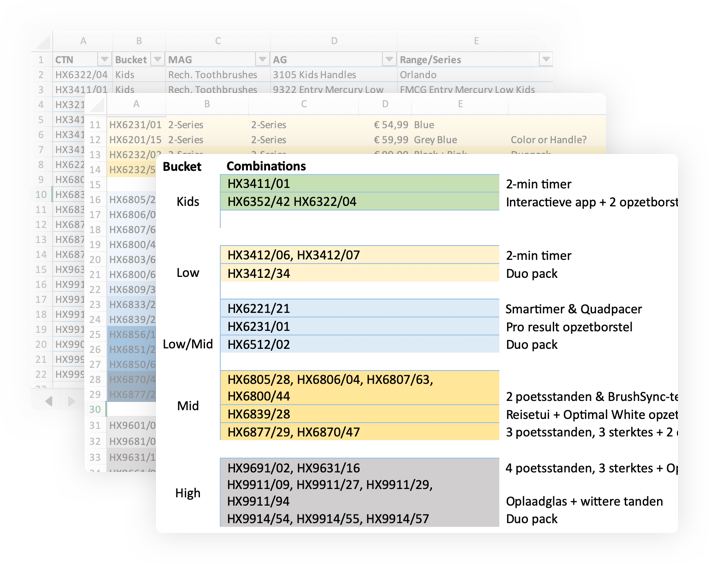709x564 pixels.
Task: Select row 25 header in middle spreadsheet
Action: pyautogui.click(x=95, y=335)
